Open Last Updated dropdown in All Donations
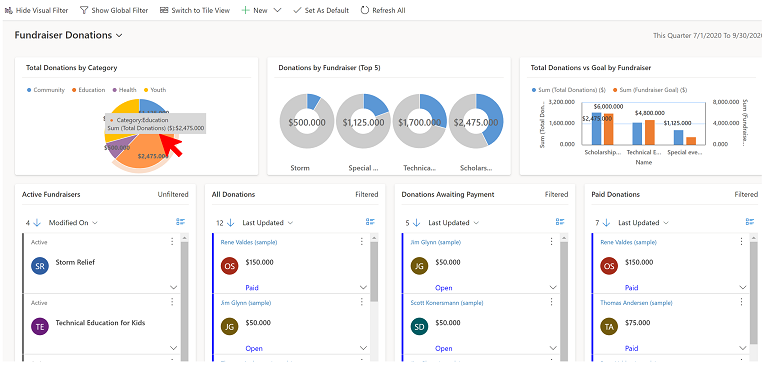Image resolution: width=781 pixels, height=371 pixels. coord(268,223)
